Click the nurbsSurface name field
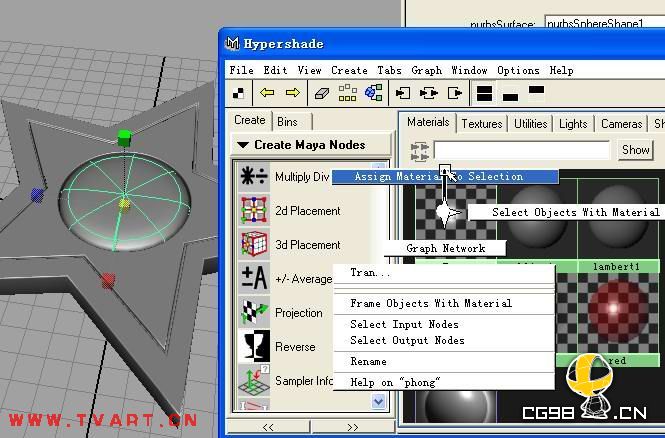Viewport: 665px width, 438px height. [605, 23]
